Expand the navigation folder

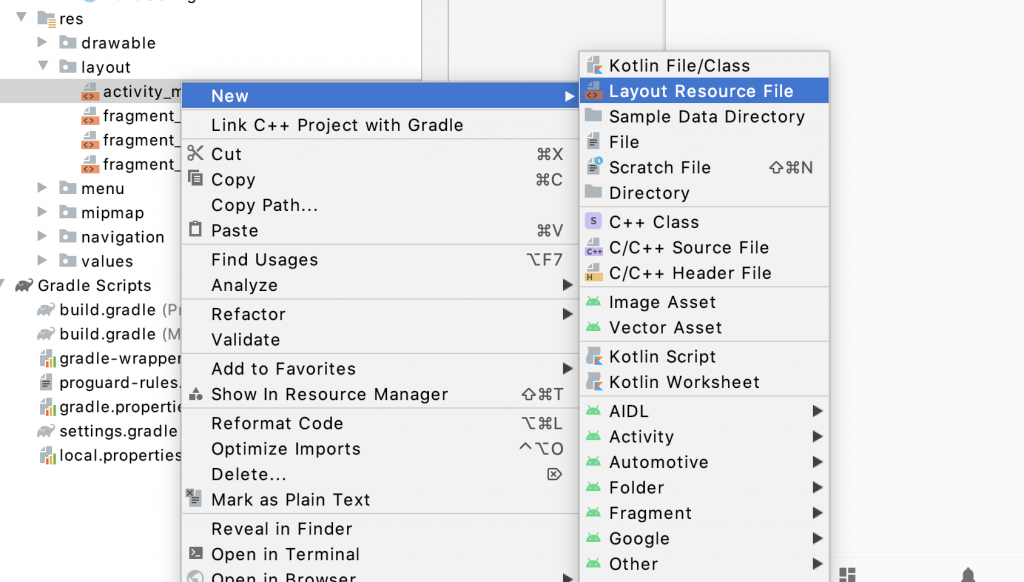point(42,237)
